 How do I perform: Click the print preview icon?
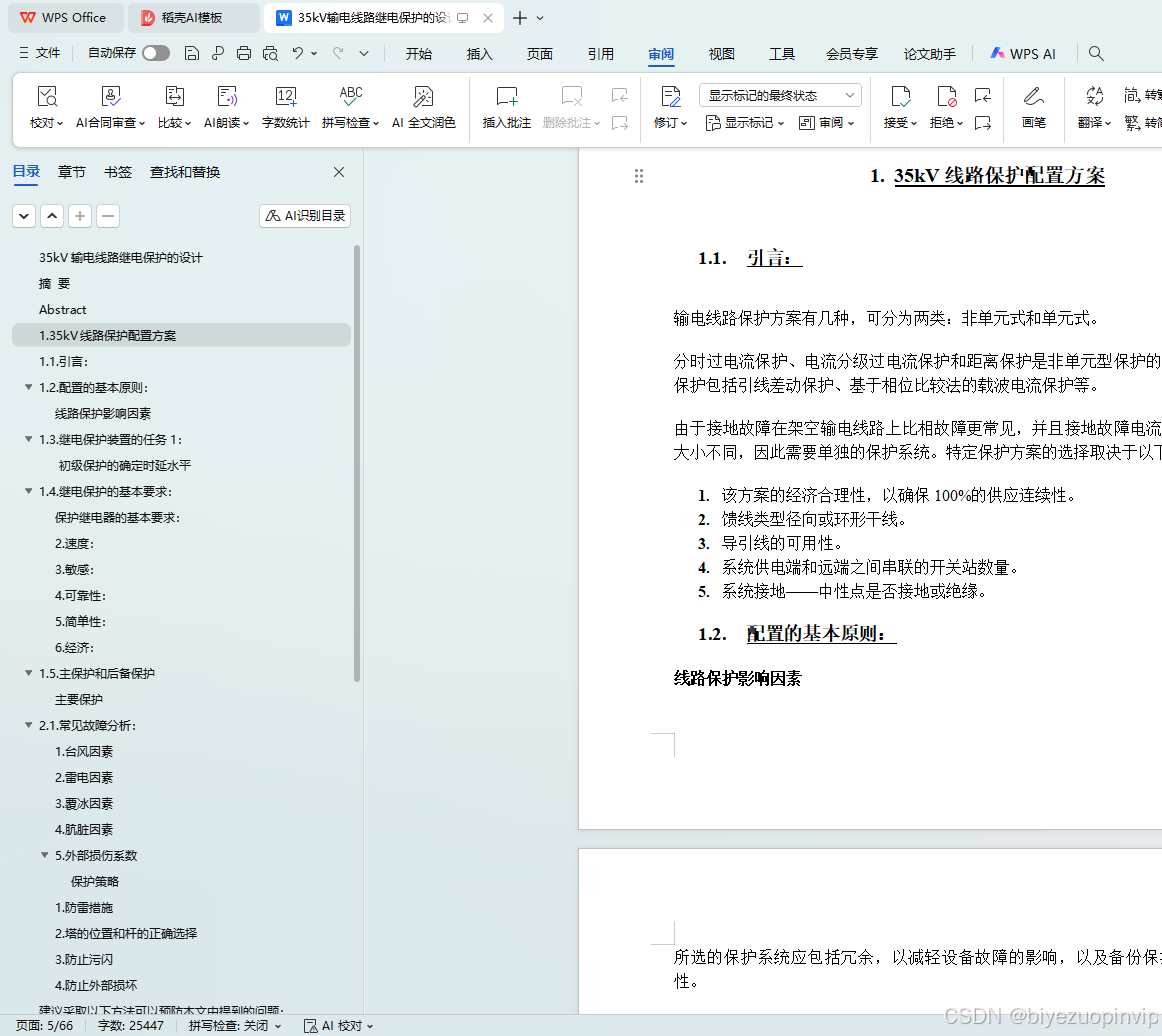pyautogui.click(x=270, y=53)
